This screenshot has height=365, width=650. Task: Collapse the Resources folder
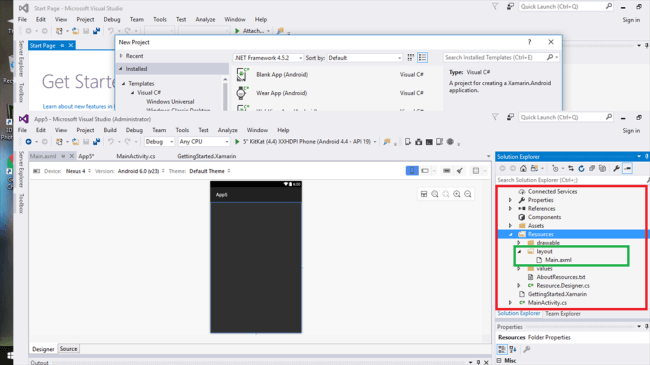tap(510, 234)
